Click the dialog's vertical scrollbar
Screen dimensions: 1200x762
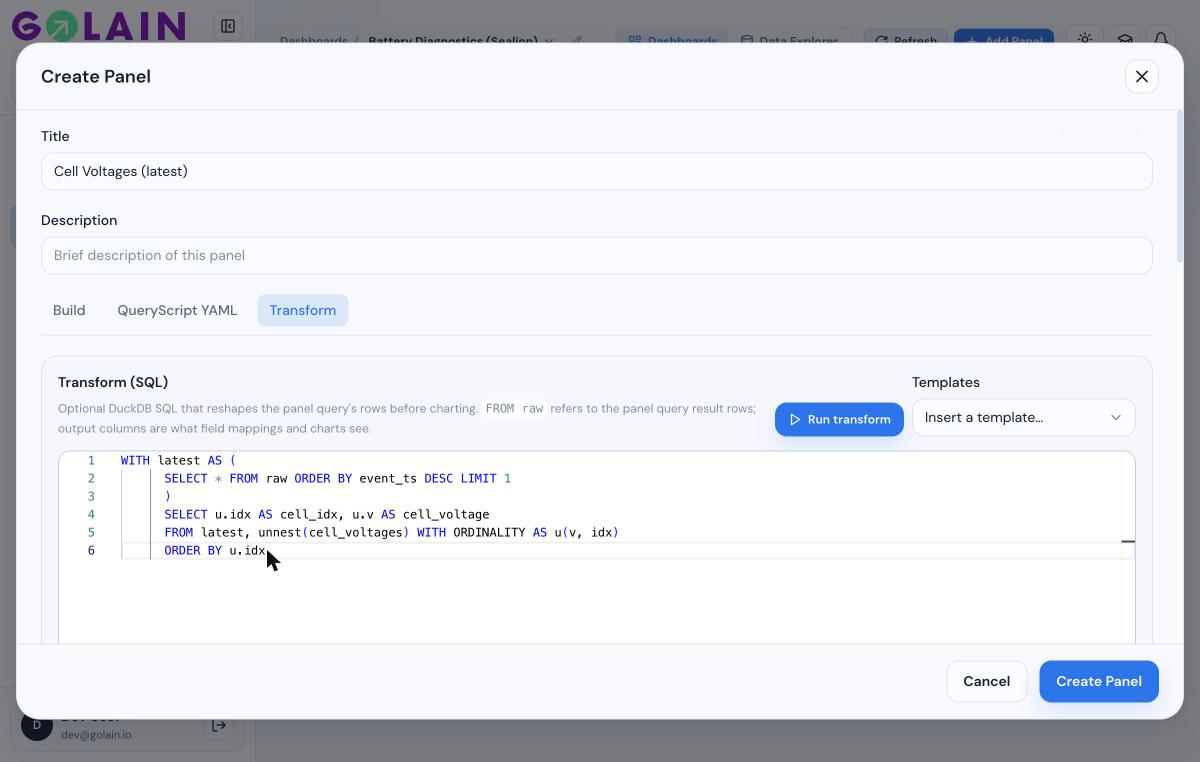(x=1179, y=185)
